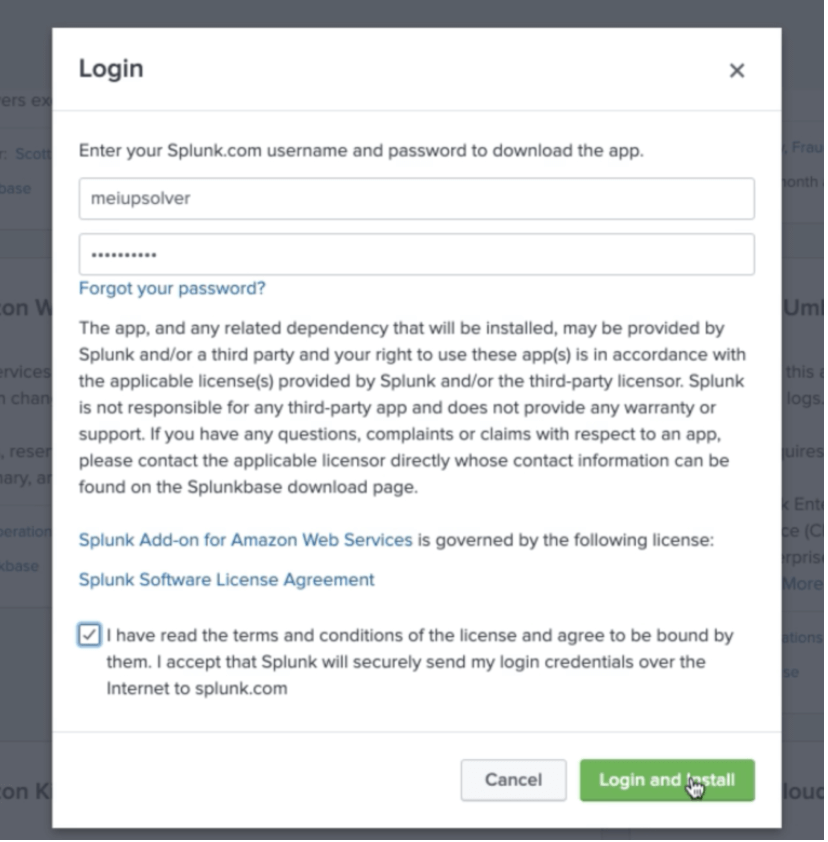Image resolution: width=828 pixels, height=842 pixels.
Task: Click the dimmed 'kbase' link at left edge
Action: point(19,565)
